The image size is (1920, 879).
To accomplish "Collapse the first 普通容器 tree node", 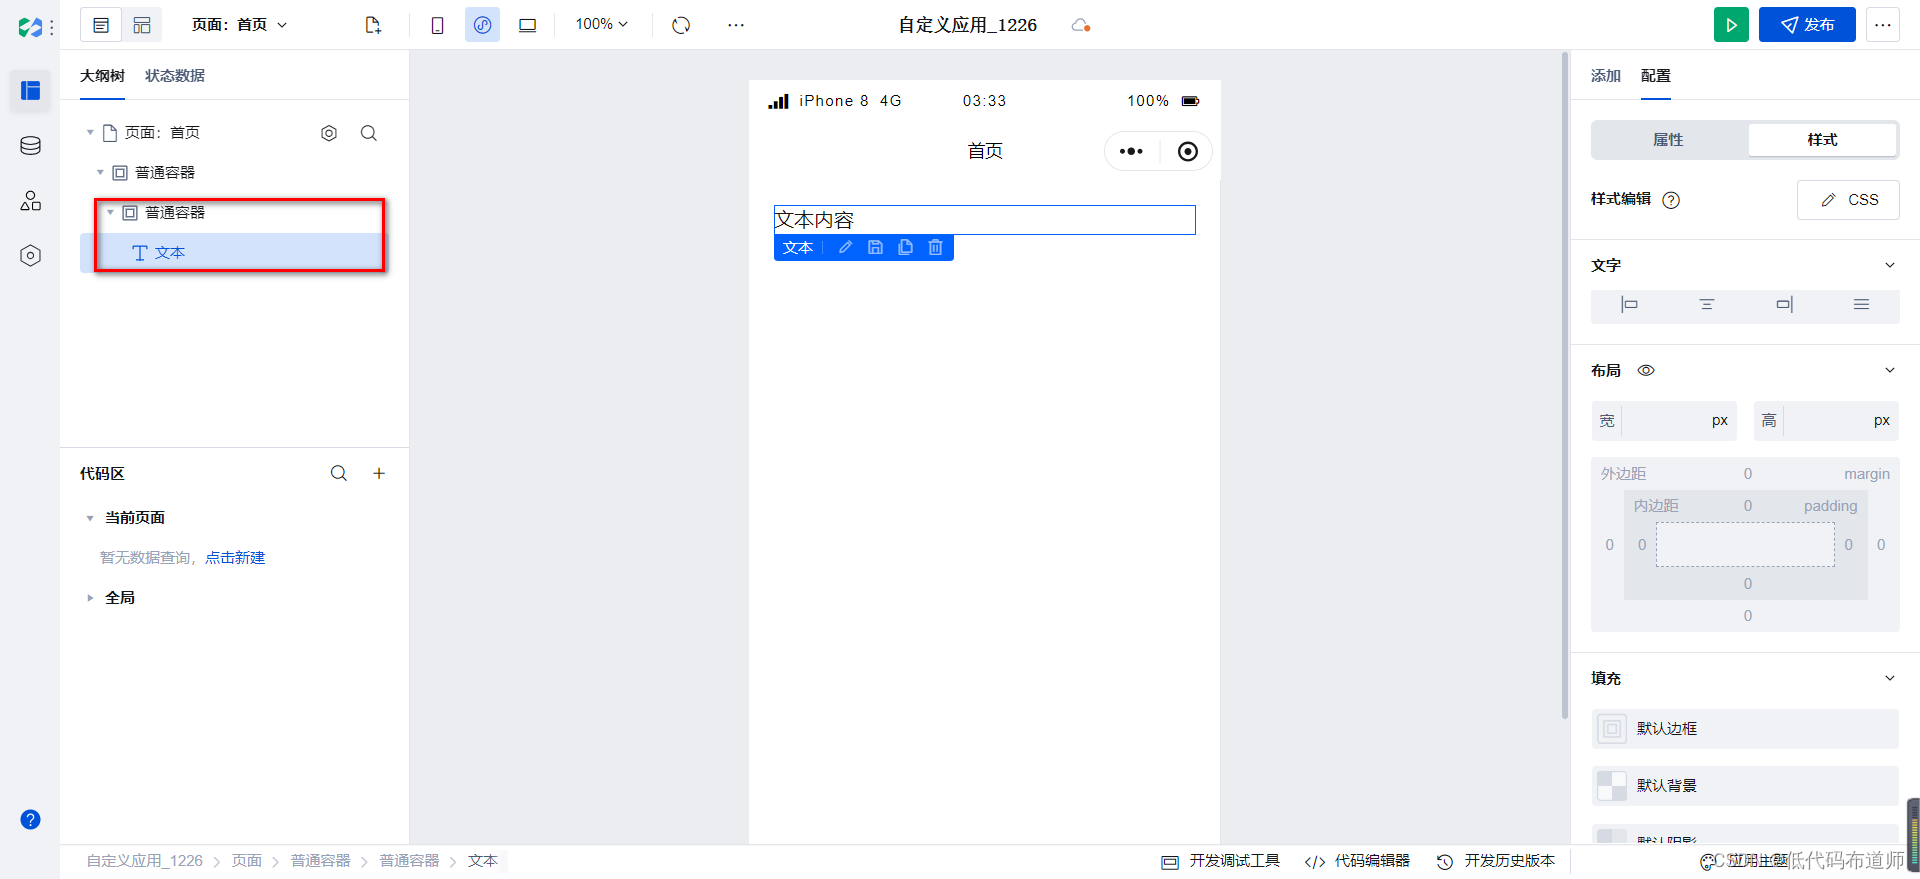I will click(x=100, y=173).
